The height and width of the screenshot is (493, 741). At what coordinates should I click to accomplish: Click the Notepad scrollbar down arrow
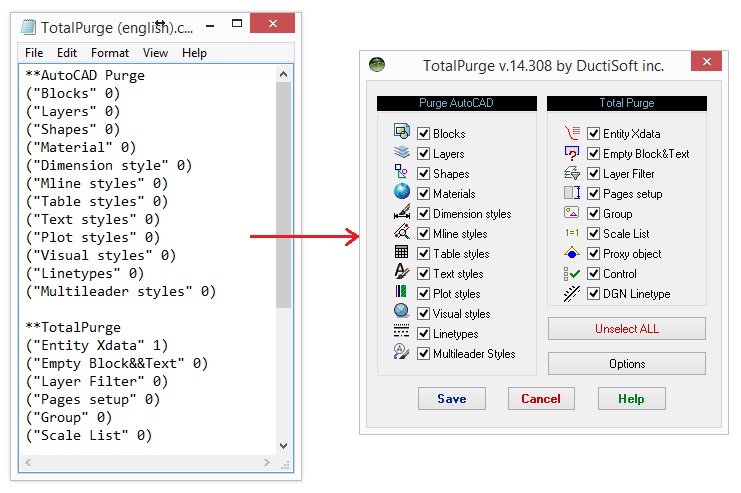click(x=284, y=446)
